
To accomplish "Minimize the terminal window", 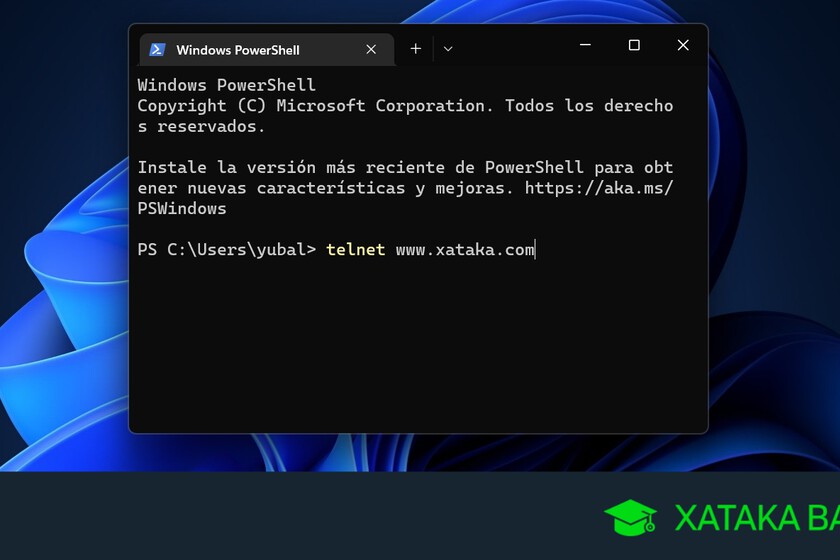I will [586, 45].
